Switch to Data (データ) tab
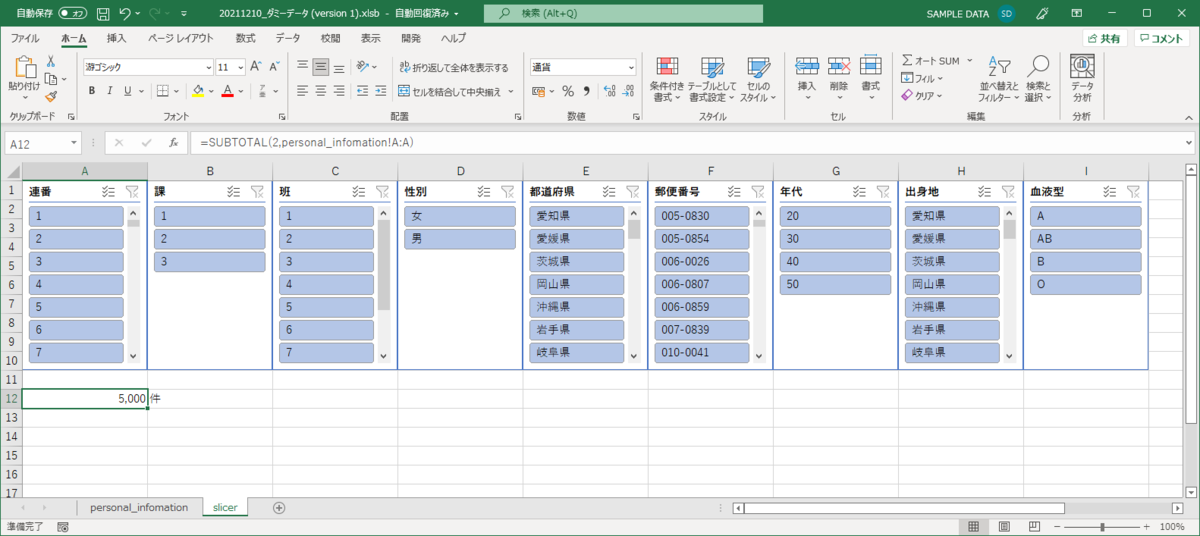 [x=288, y=38]
